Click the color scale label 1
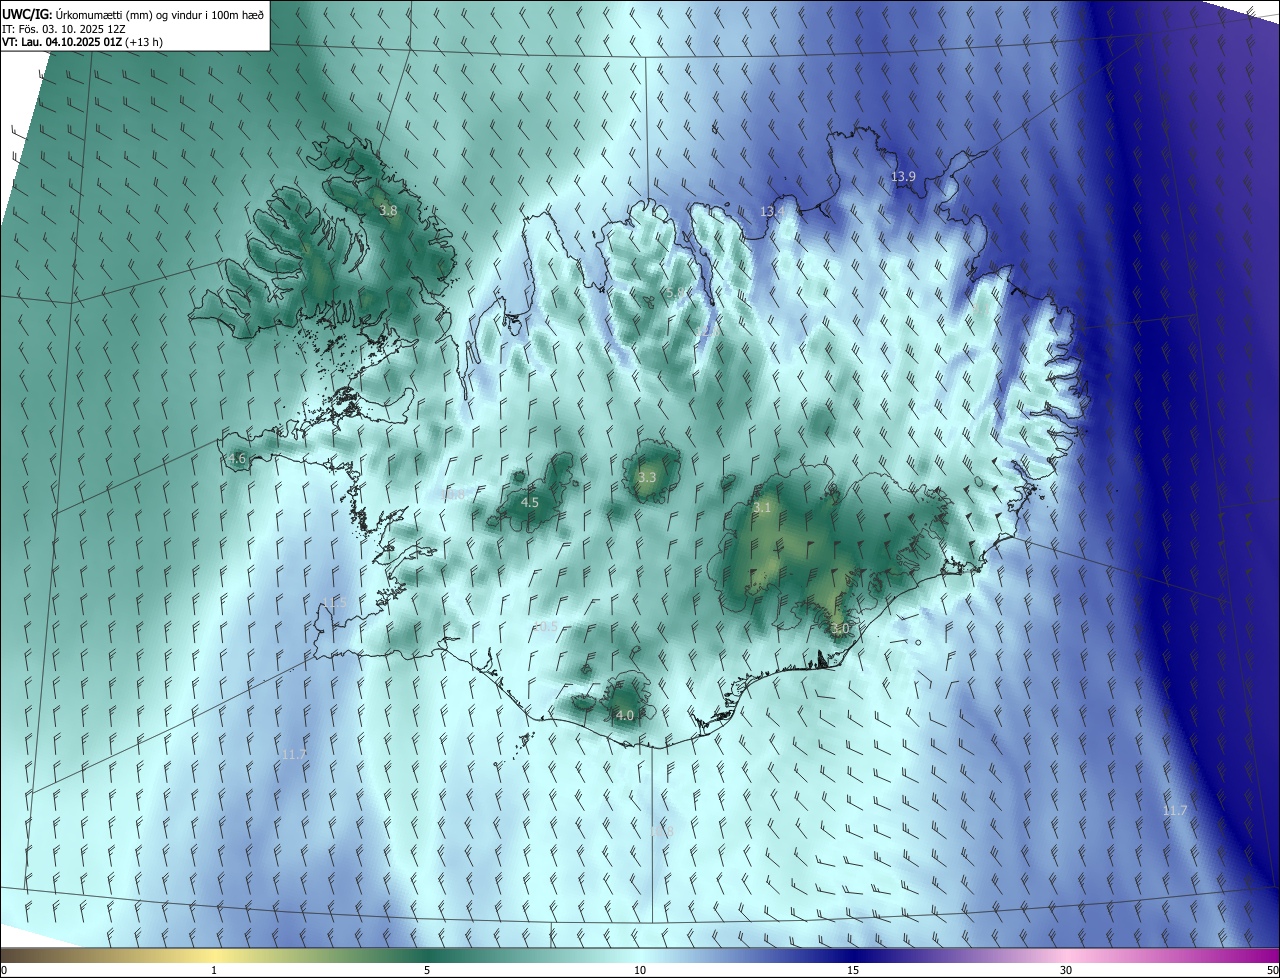Screen dimensions: 1280x978 (x=214, y=971)
